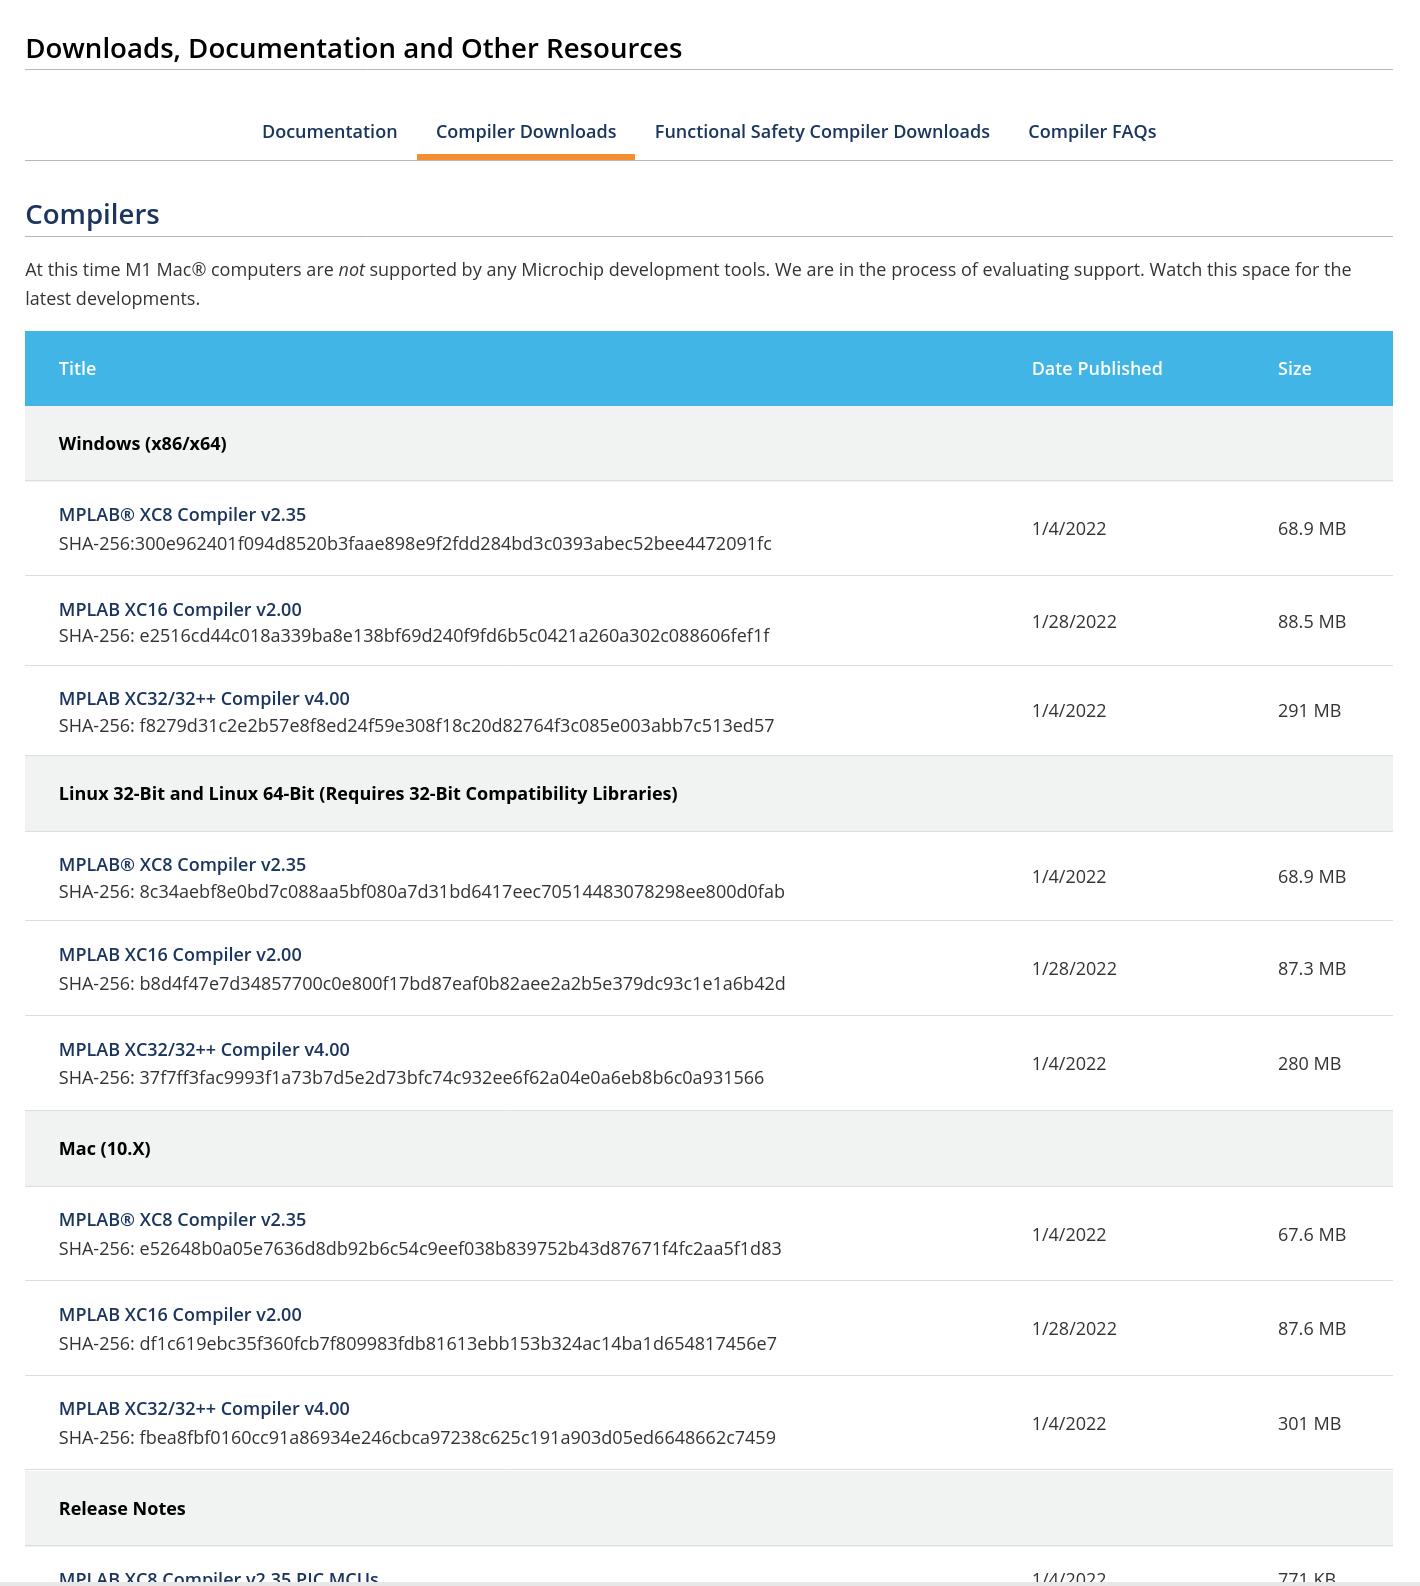The height and width of the screenshot is (1586, 1420).
Task: Click the 88.5 MB size cell
Action: (x=1312, y=622)
